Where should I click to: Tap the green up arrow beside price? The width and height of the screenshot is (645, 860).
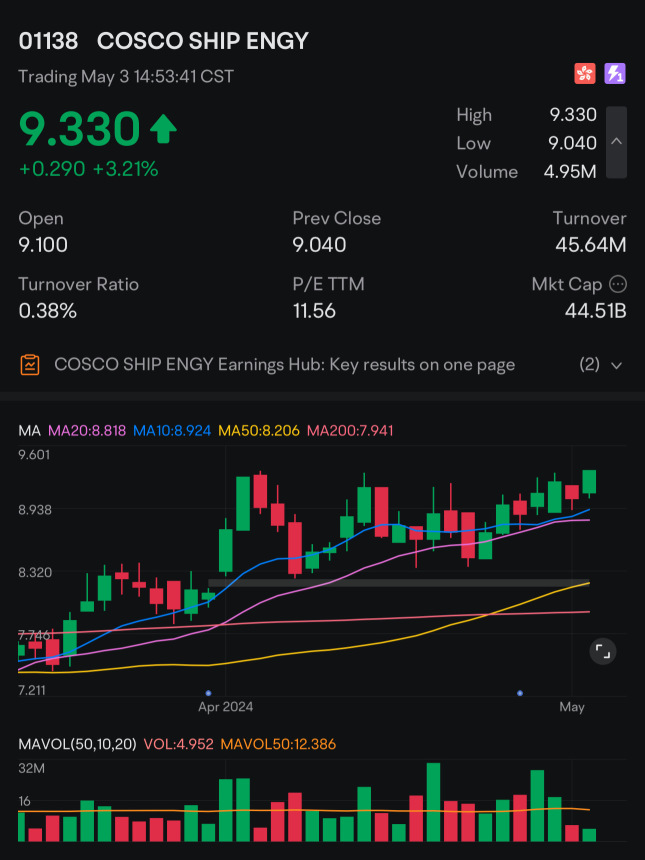(163, 130)
